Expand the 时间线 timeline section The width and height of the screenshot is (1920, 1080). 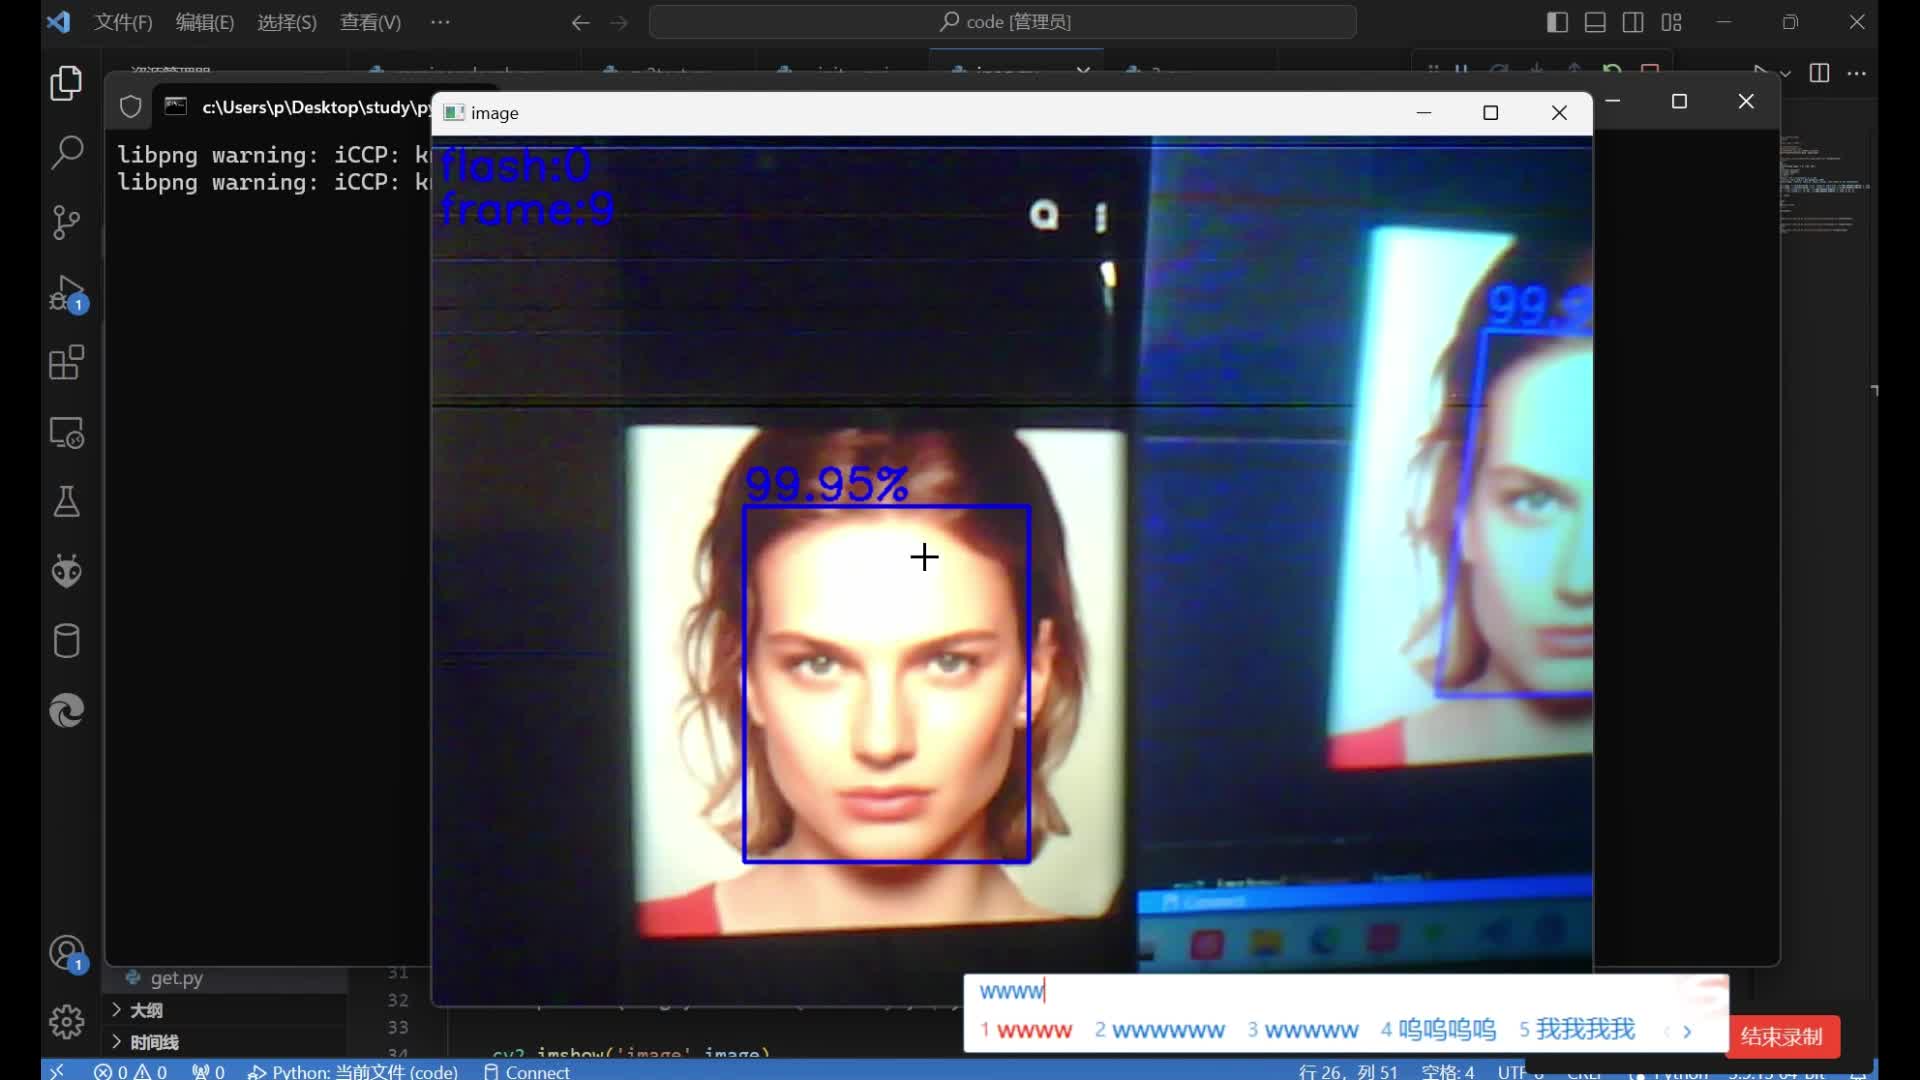coord(153,1042)
